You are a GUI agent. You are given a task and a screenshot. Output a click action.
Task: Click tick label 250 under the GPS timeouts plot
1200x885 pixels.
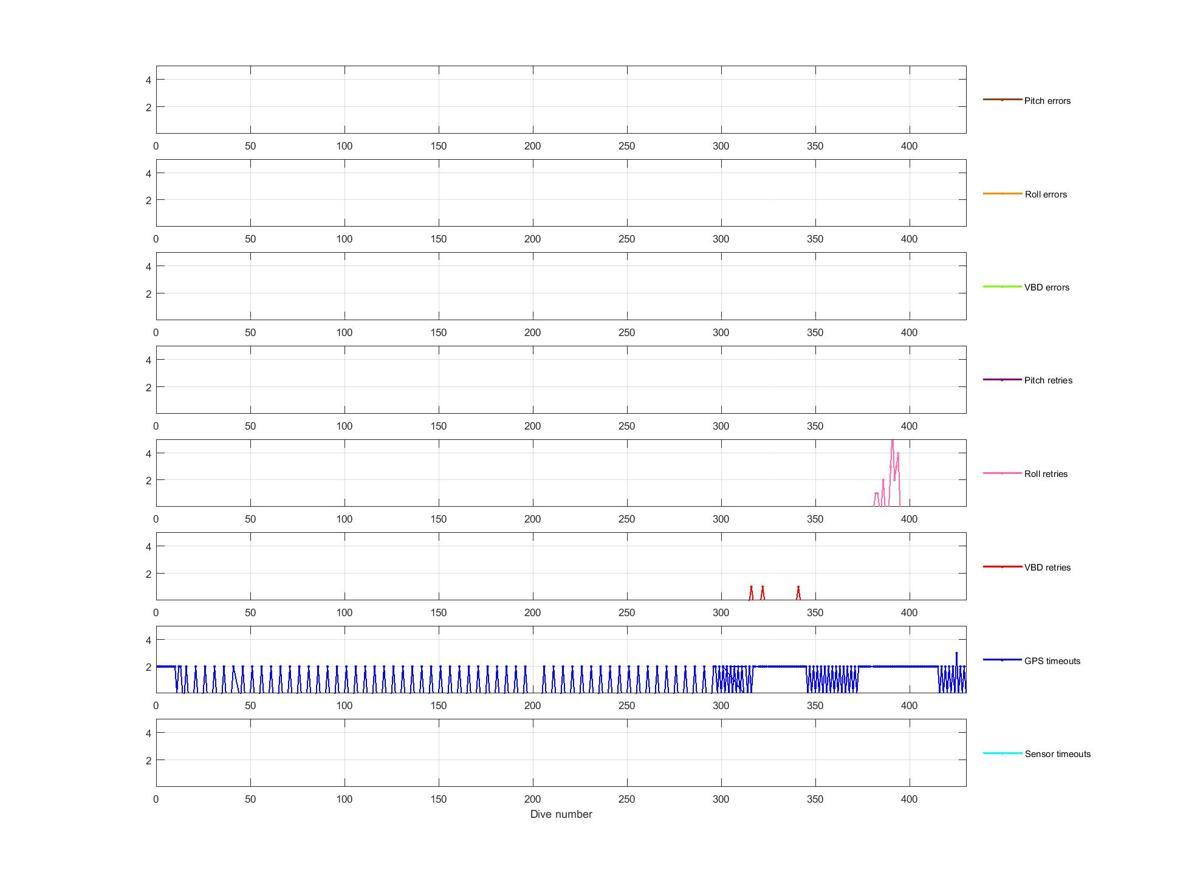pyautogui.click(x=627, y=706)
